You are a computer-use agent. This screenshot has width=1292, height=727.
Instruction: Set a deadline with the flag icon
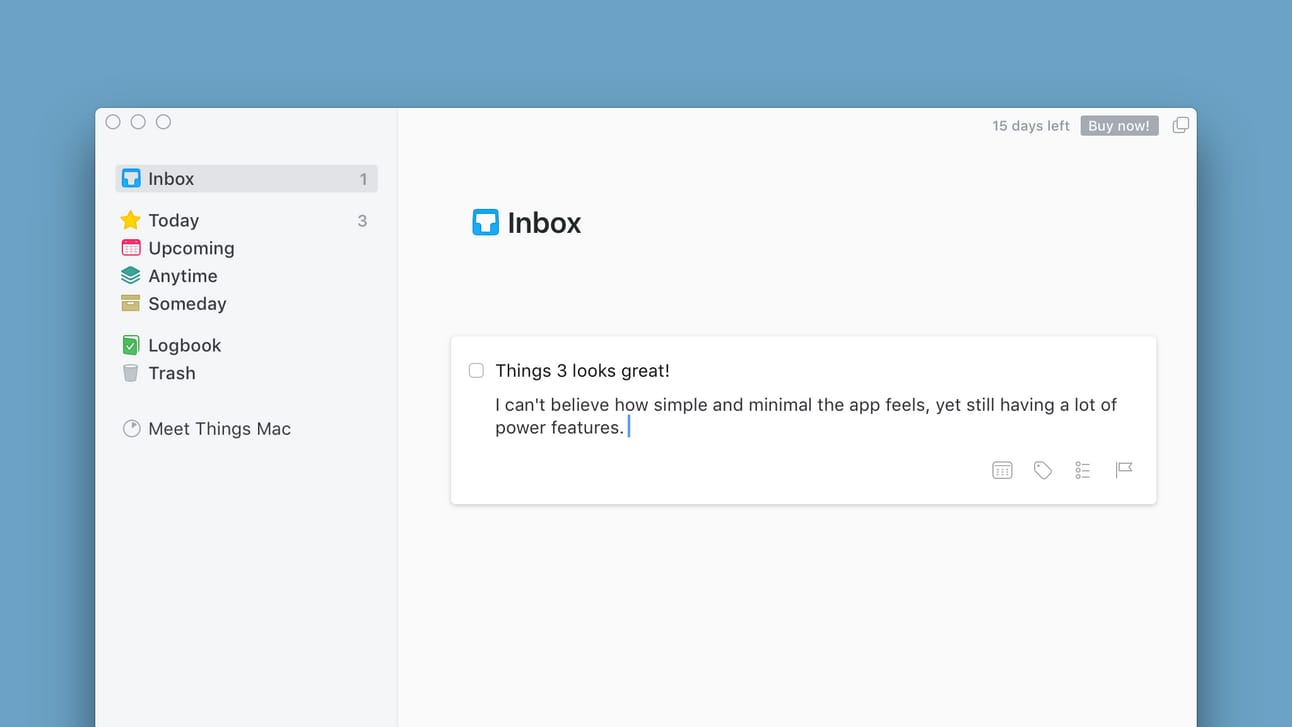coord(1124,470)
